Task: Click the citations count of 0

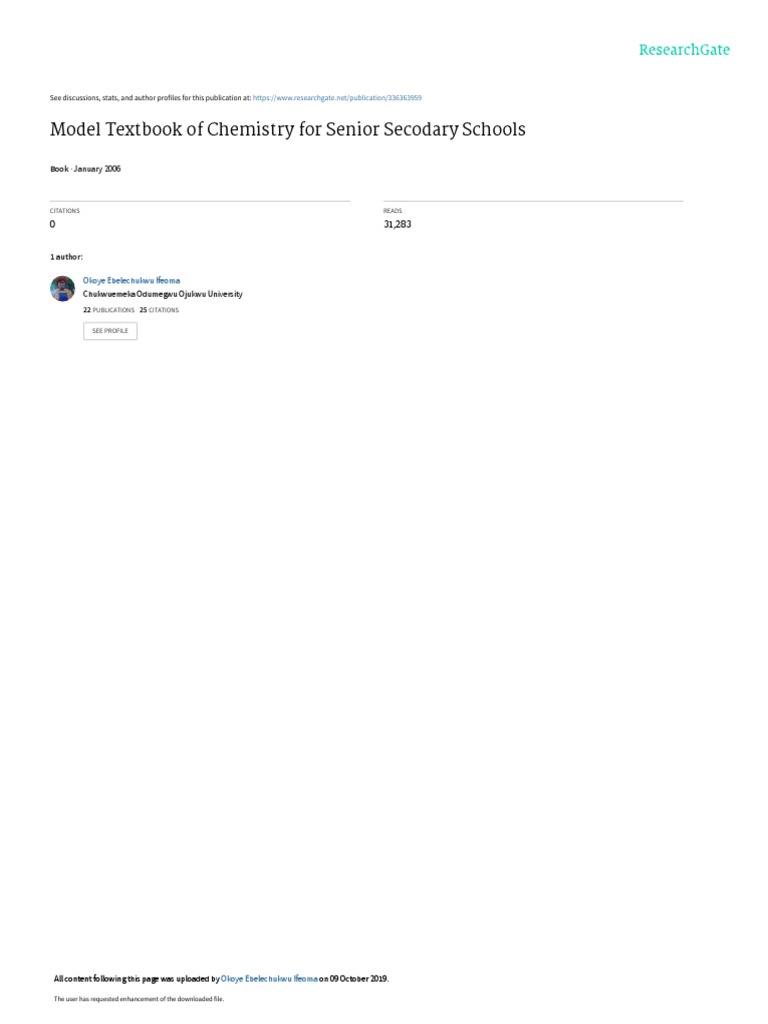Action: click(x=52, y=224)
